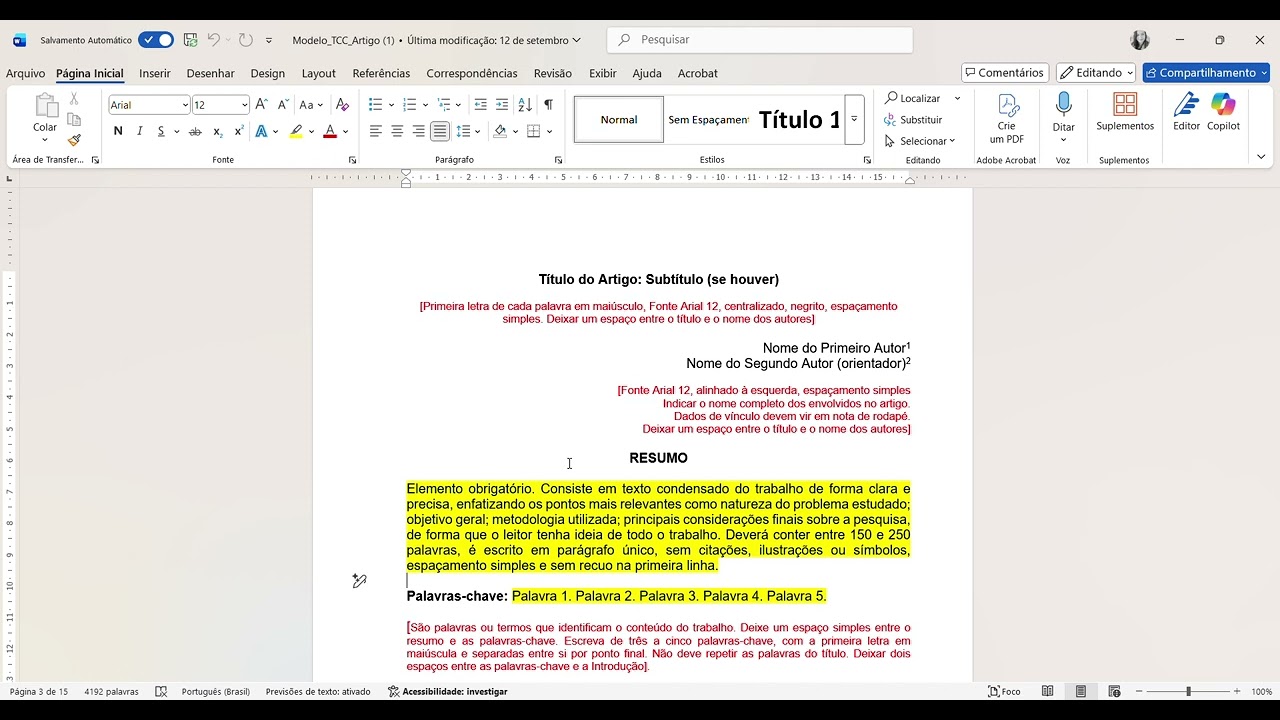
Task: Open the Layout tab
Action: [x=319, y=73]
